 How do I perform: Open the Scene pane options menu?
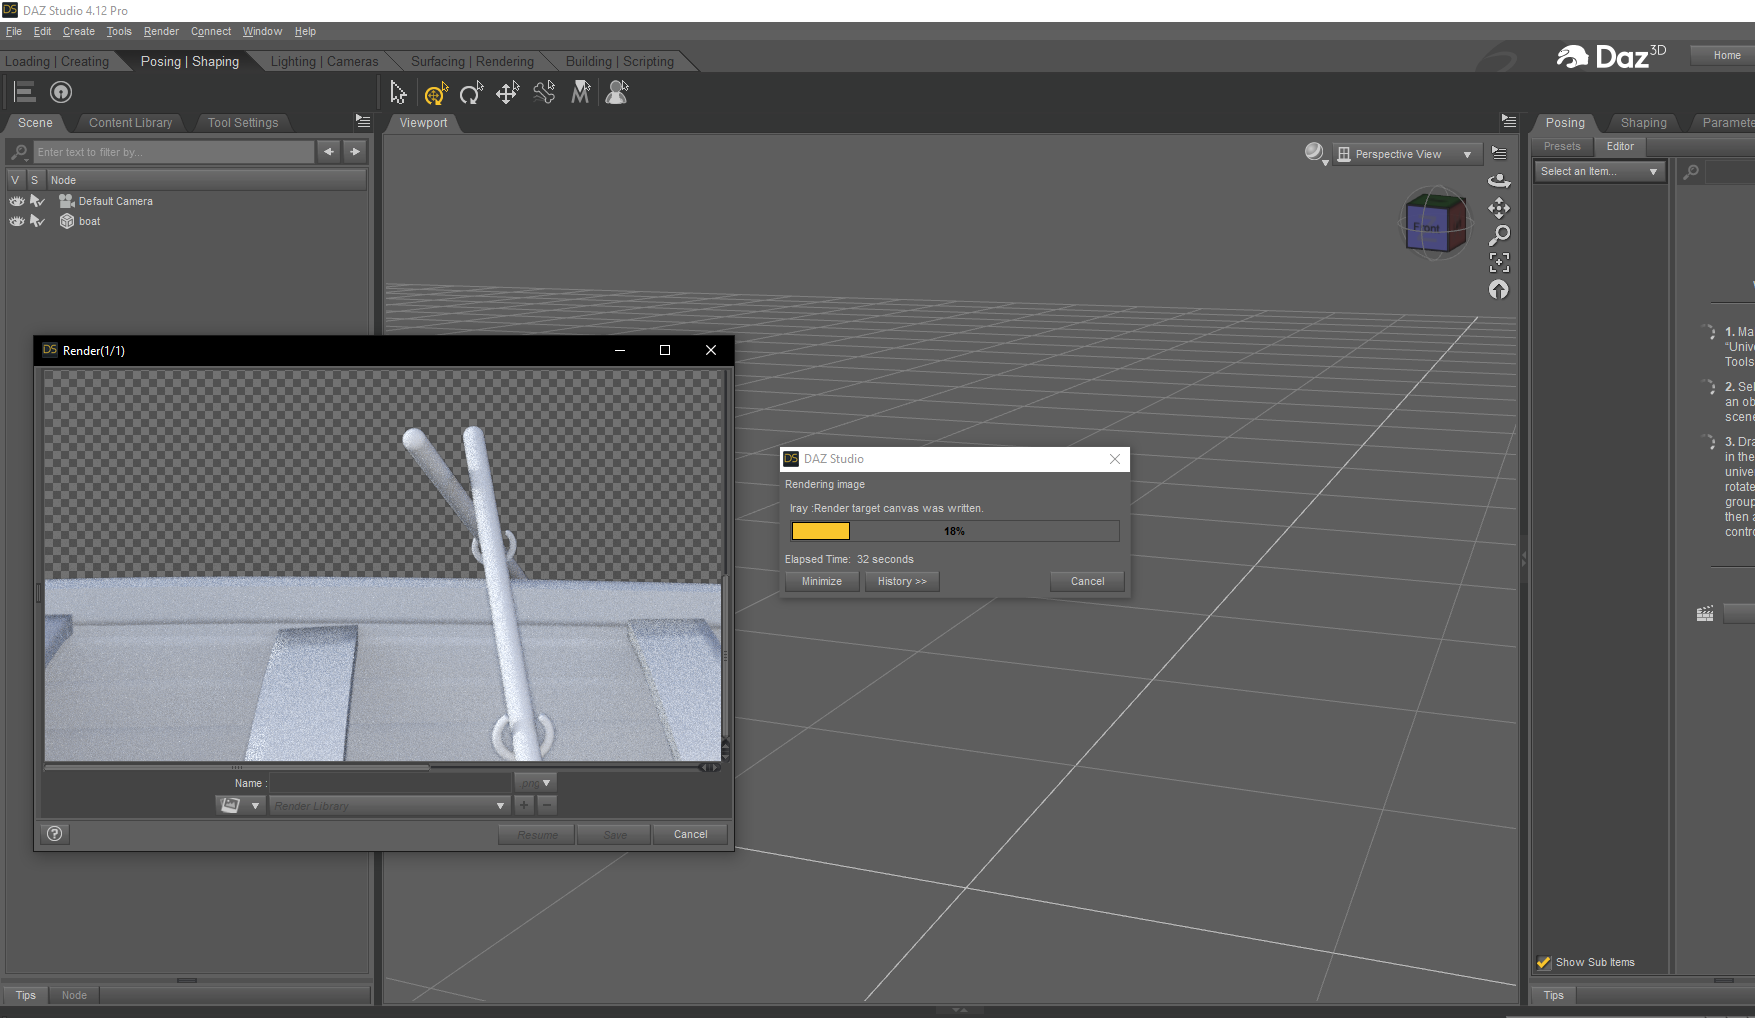click(362, 121)
